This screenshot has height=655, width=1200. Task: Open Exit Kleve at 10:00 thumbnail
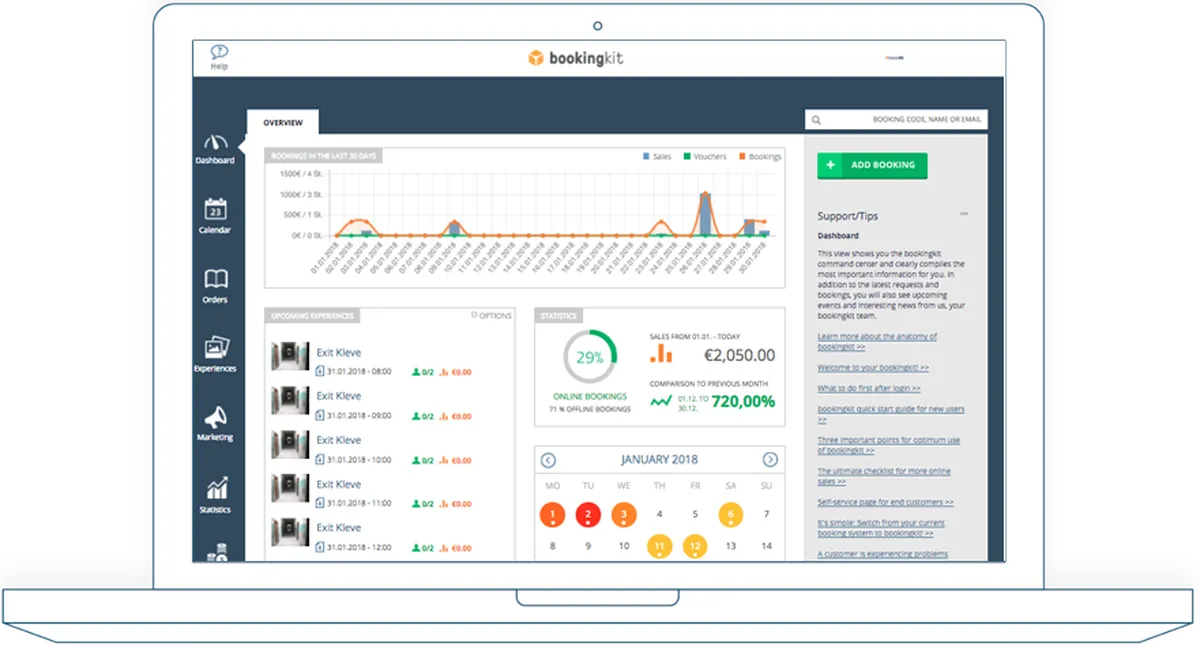290,446
